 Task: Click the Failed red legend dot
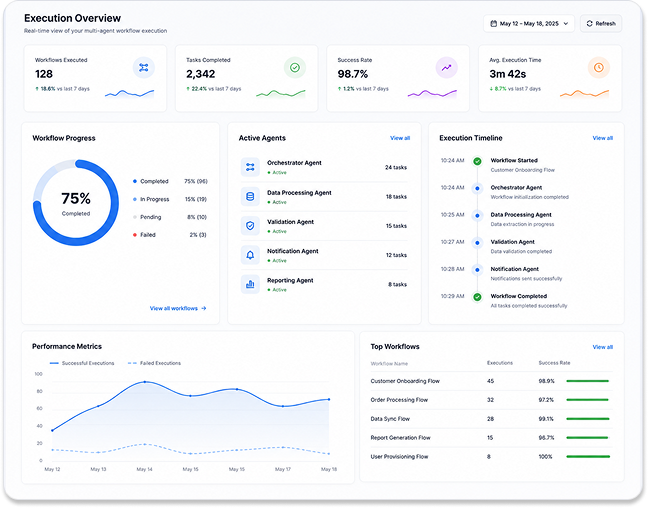click(x=135, y=235)
